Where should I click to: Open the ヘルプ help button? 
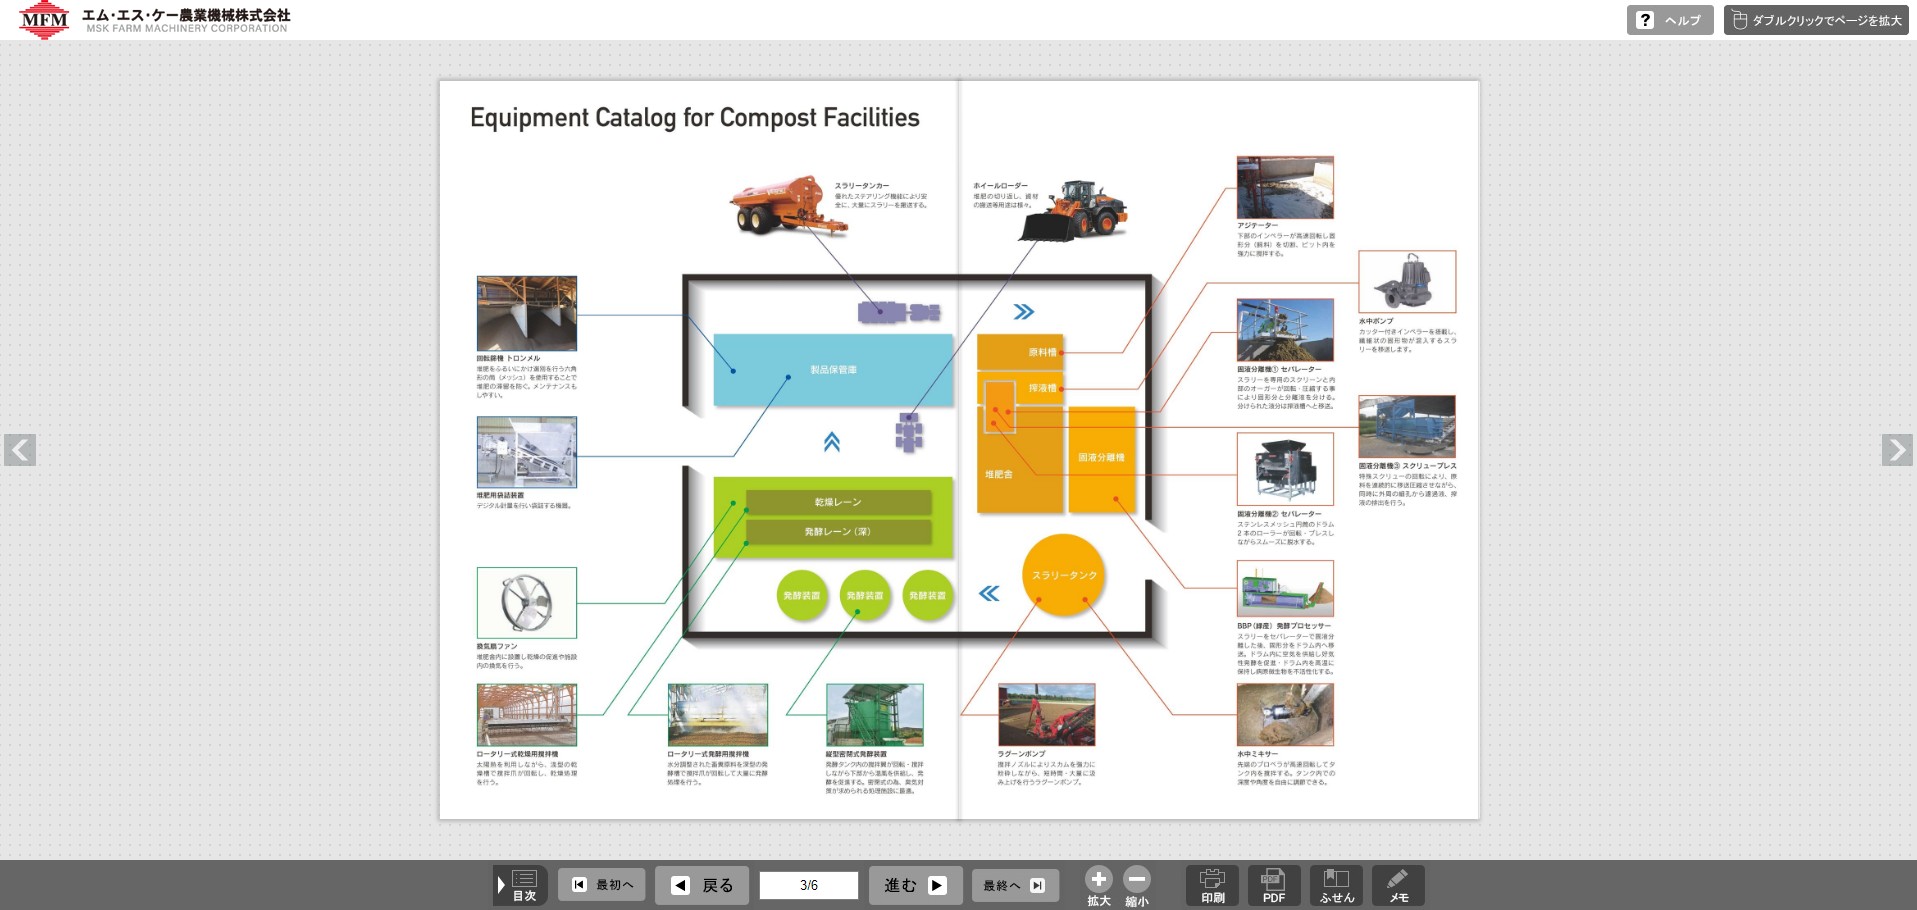coord(1670,20)
